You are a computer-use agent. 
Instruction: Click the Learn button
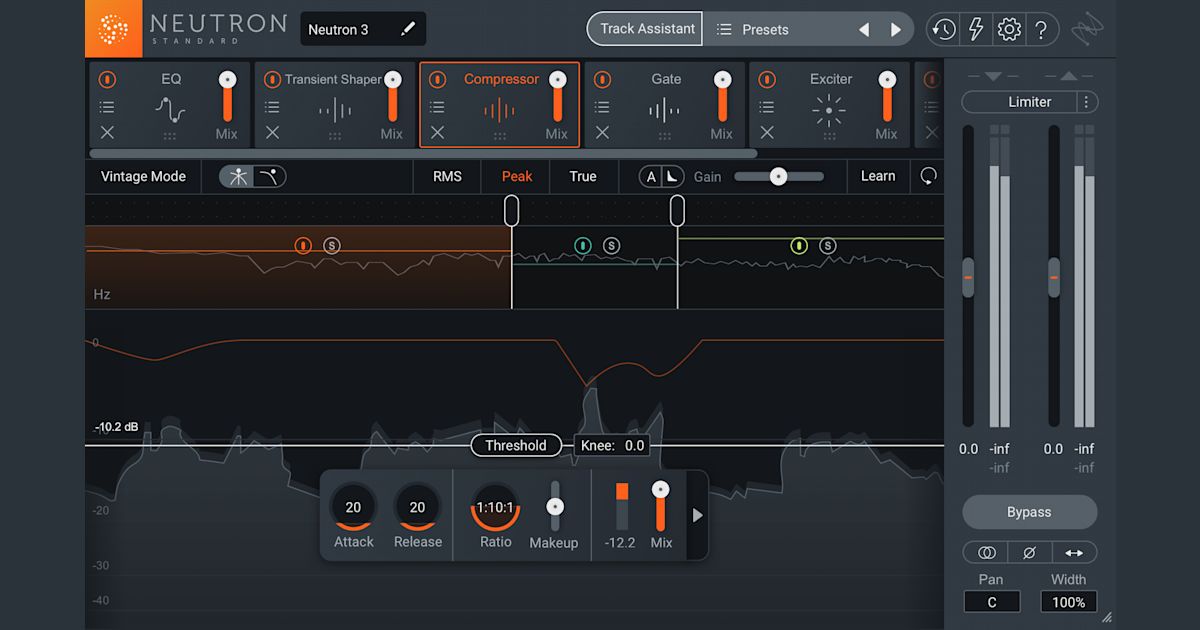tap(878, 176)
